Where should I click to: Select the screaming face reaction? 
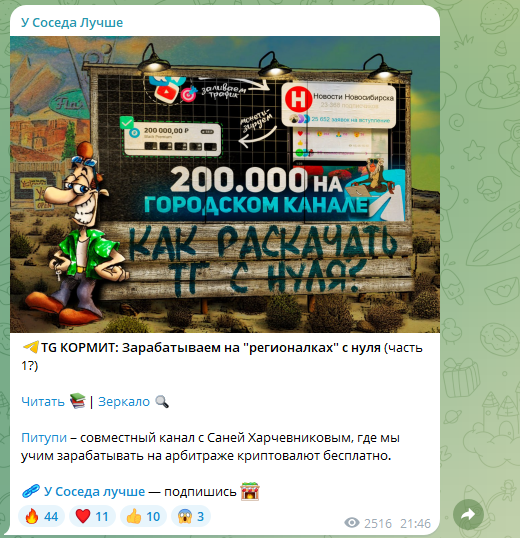191,516
